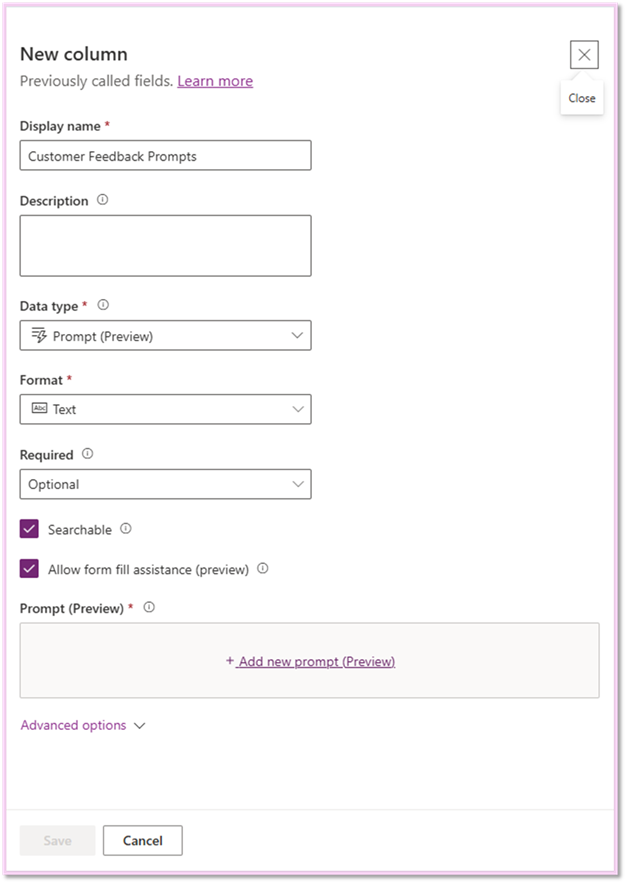Image resolution: width=626 pixels, height=883 pixels.
Task: Click the Abc text icon in Format
Action: click(x=40, y=409)
